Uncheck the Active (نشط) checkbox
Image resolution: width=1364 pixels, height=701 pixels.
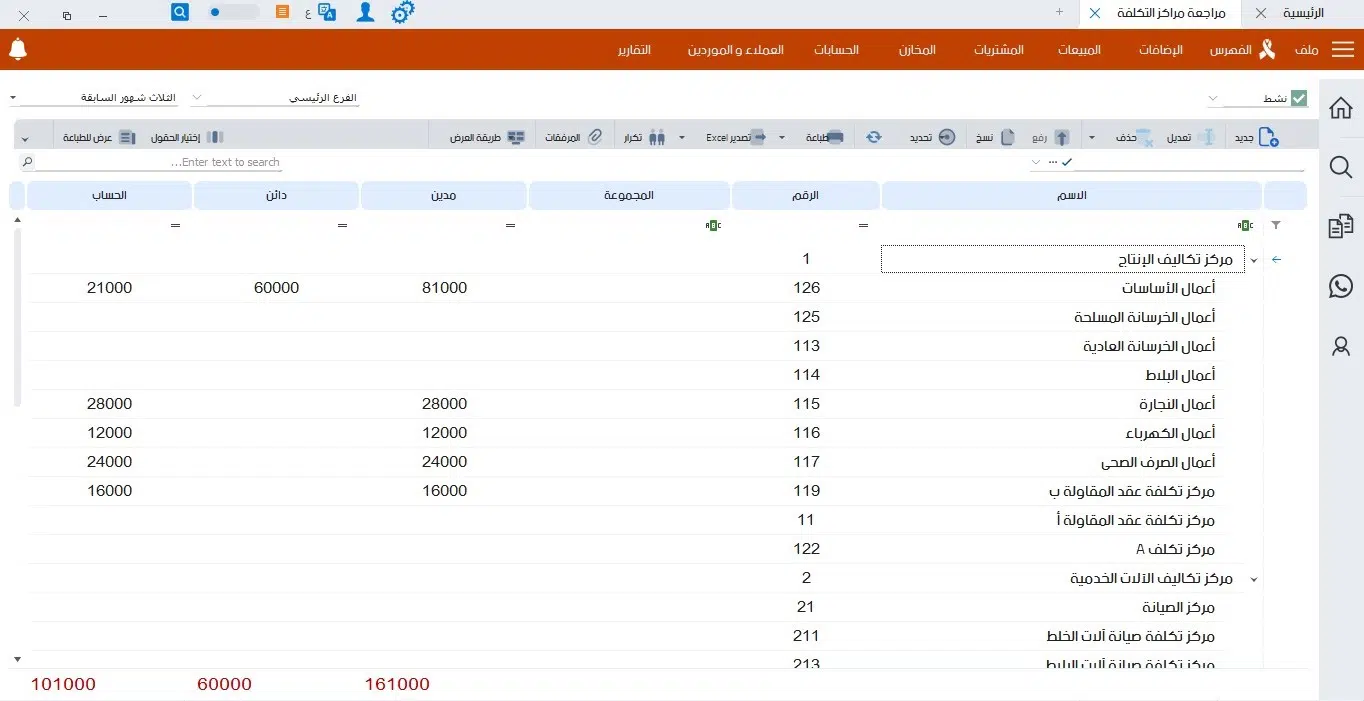[x=1299, y=98]
